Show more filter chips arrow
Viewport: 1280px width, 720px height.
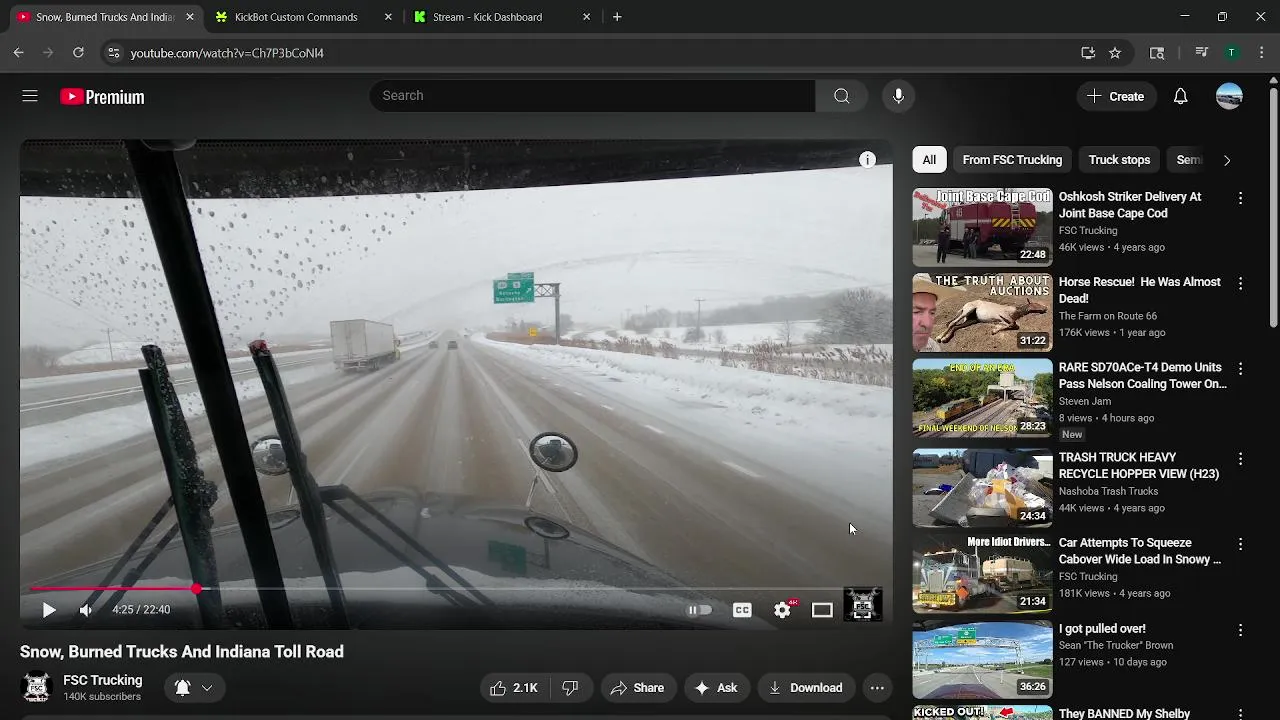point(1227,160)
